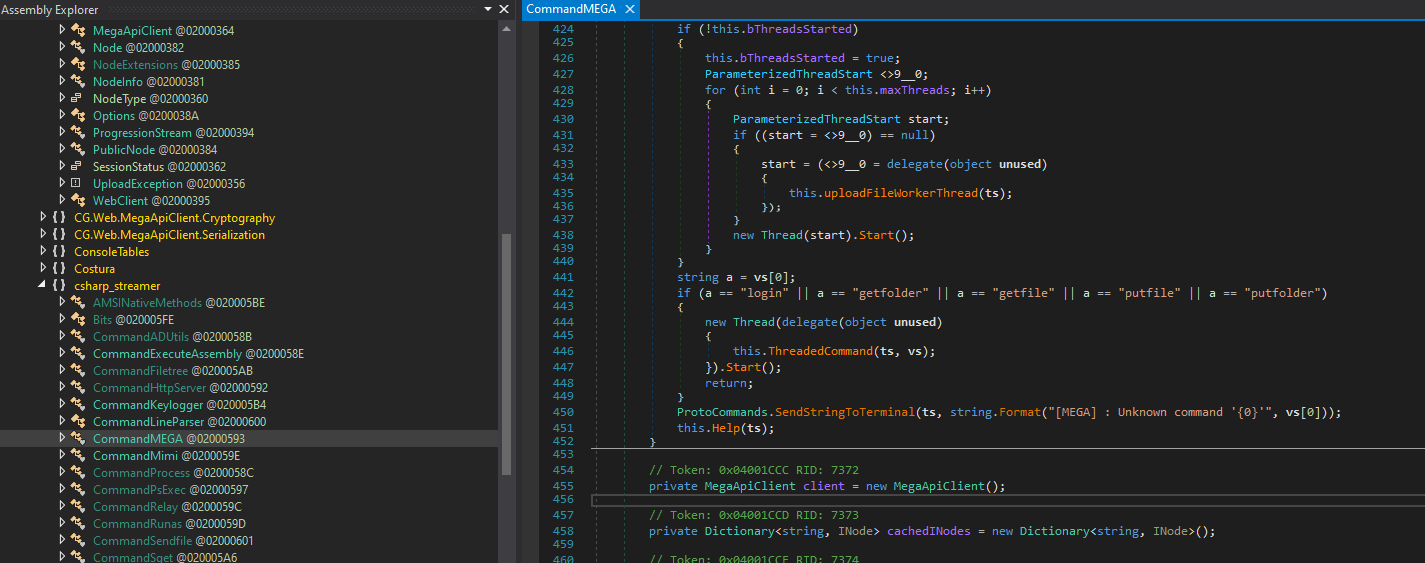Image resolution: width=1425 pixels, height=563 pixels.
Task: Click the class icon beside MegaApiClient
Action: (77, 31)
